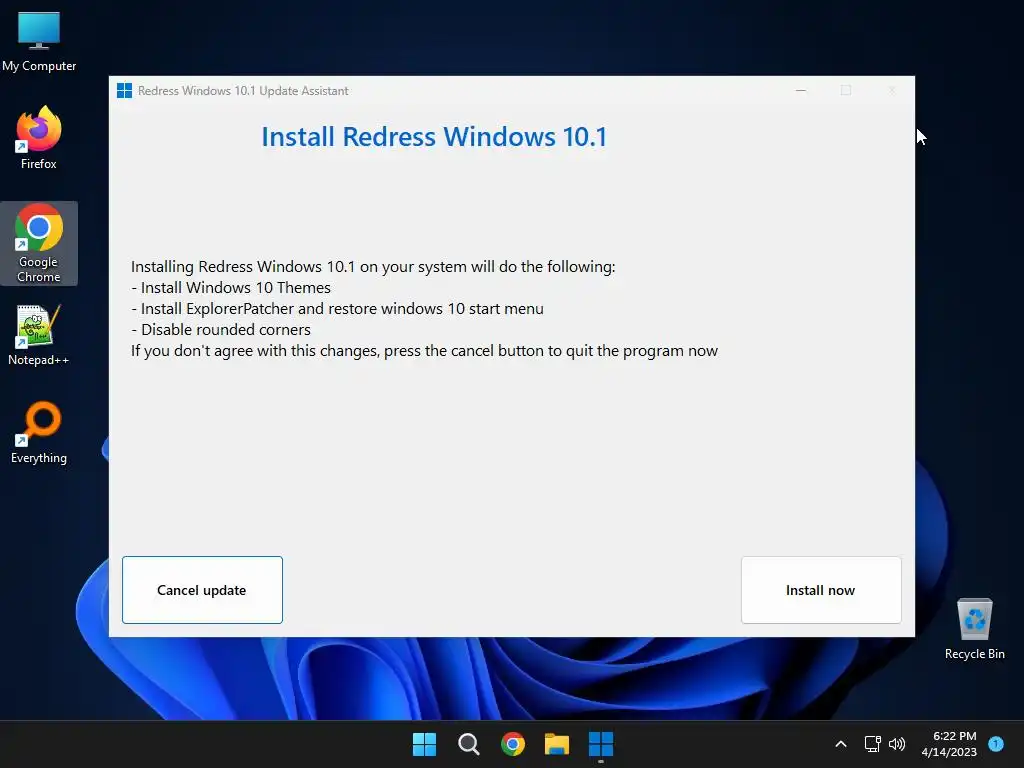
Task: Click the 'Install Redress Windows 10.1' heading
Action: click(434, 137)
